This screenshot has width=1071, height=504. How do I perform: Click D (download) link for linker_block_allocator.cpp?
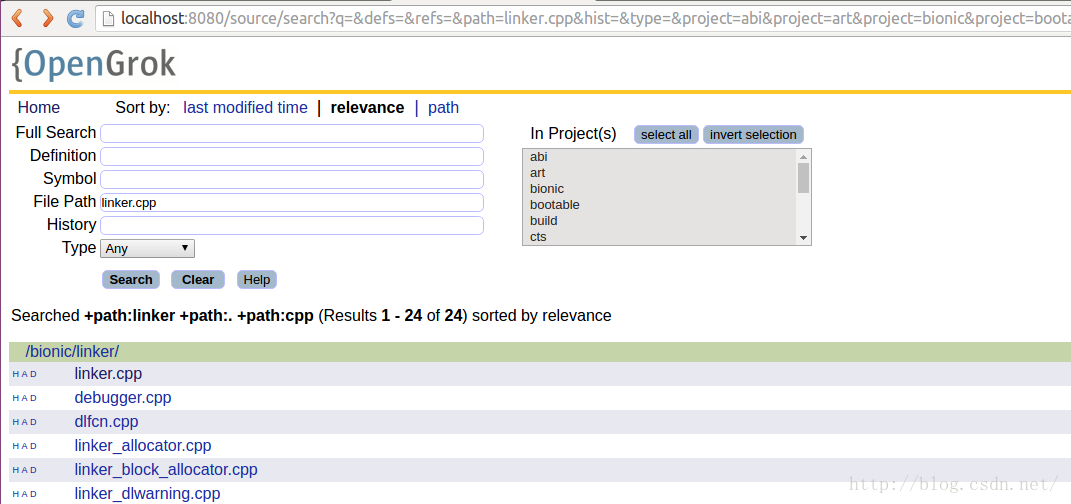(34, 470)
